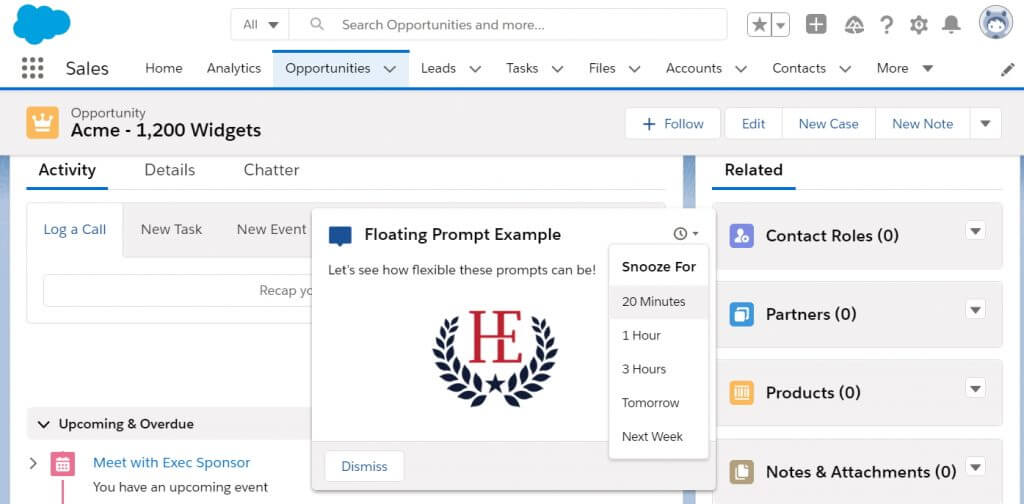
Task: Collapse the Upcoming & Overdue section
Action: click(x=44, y=424)
